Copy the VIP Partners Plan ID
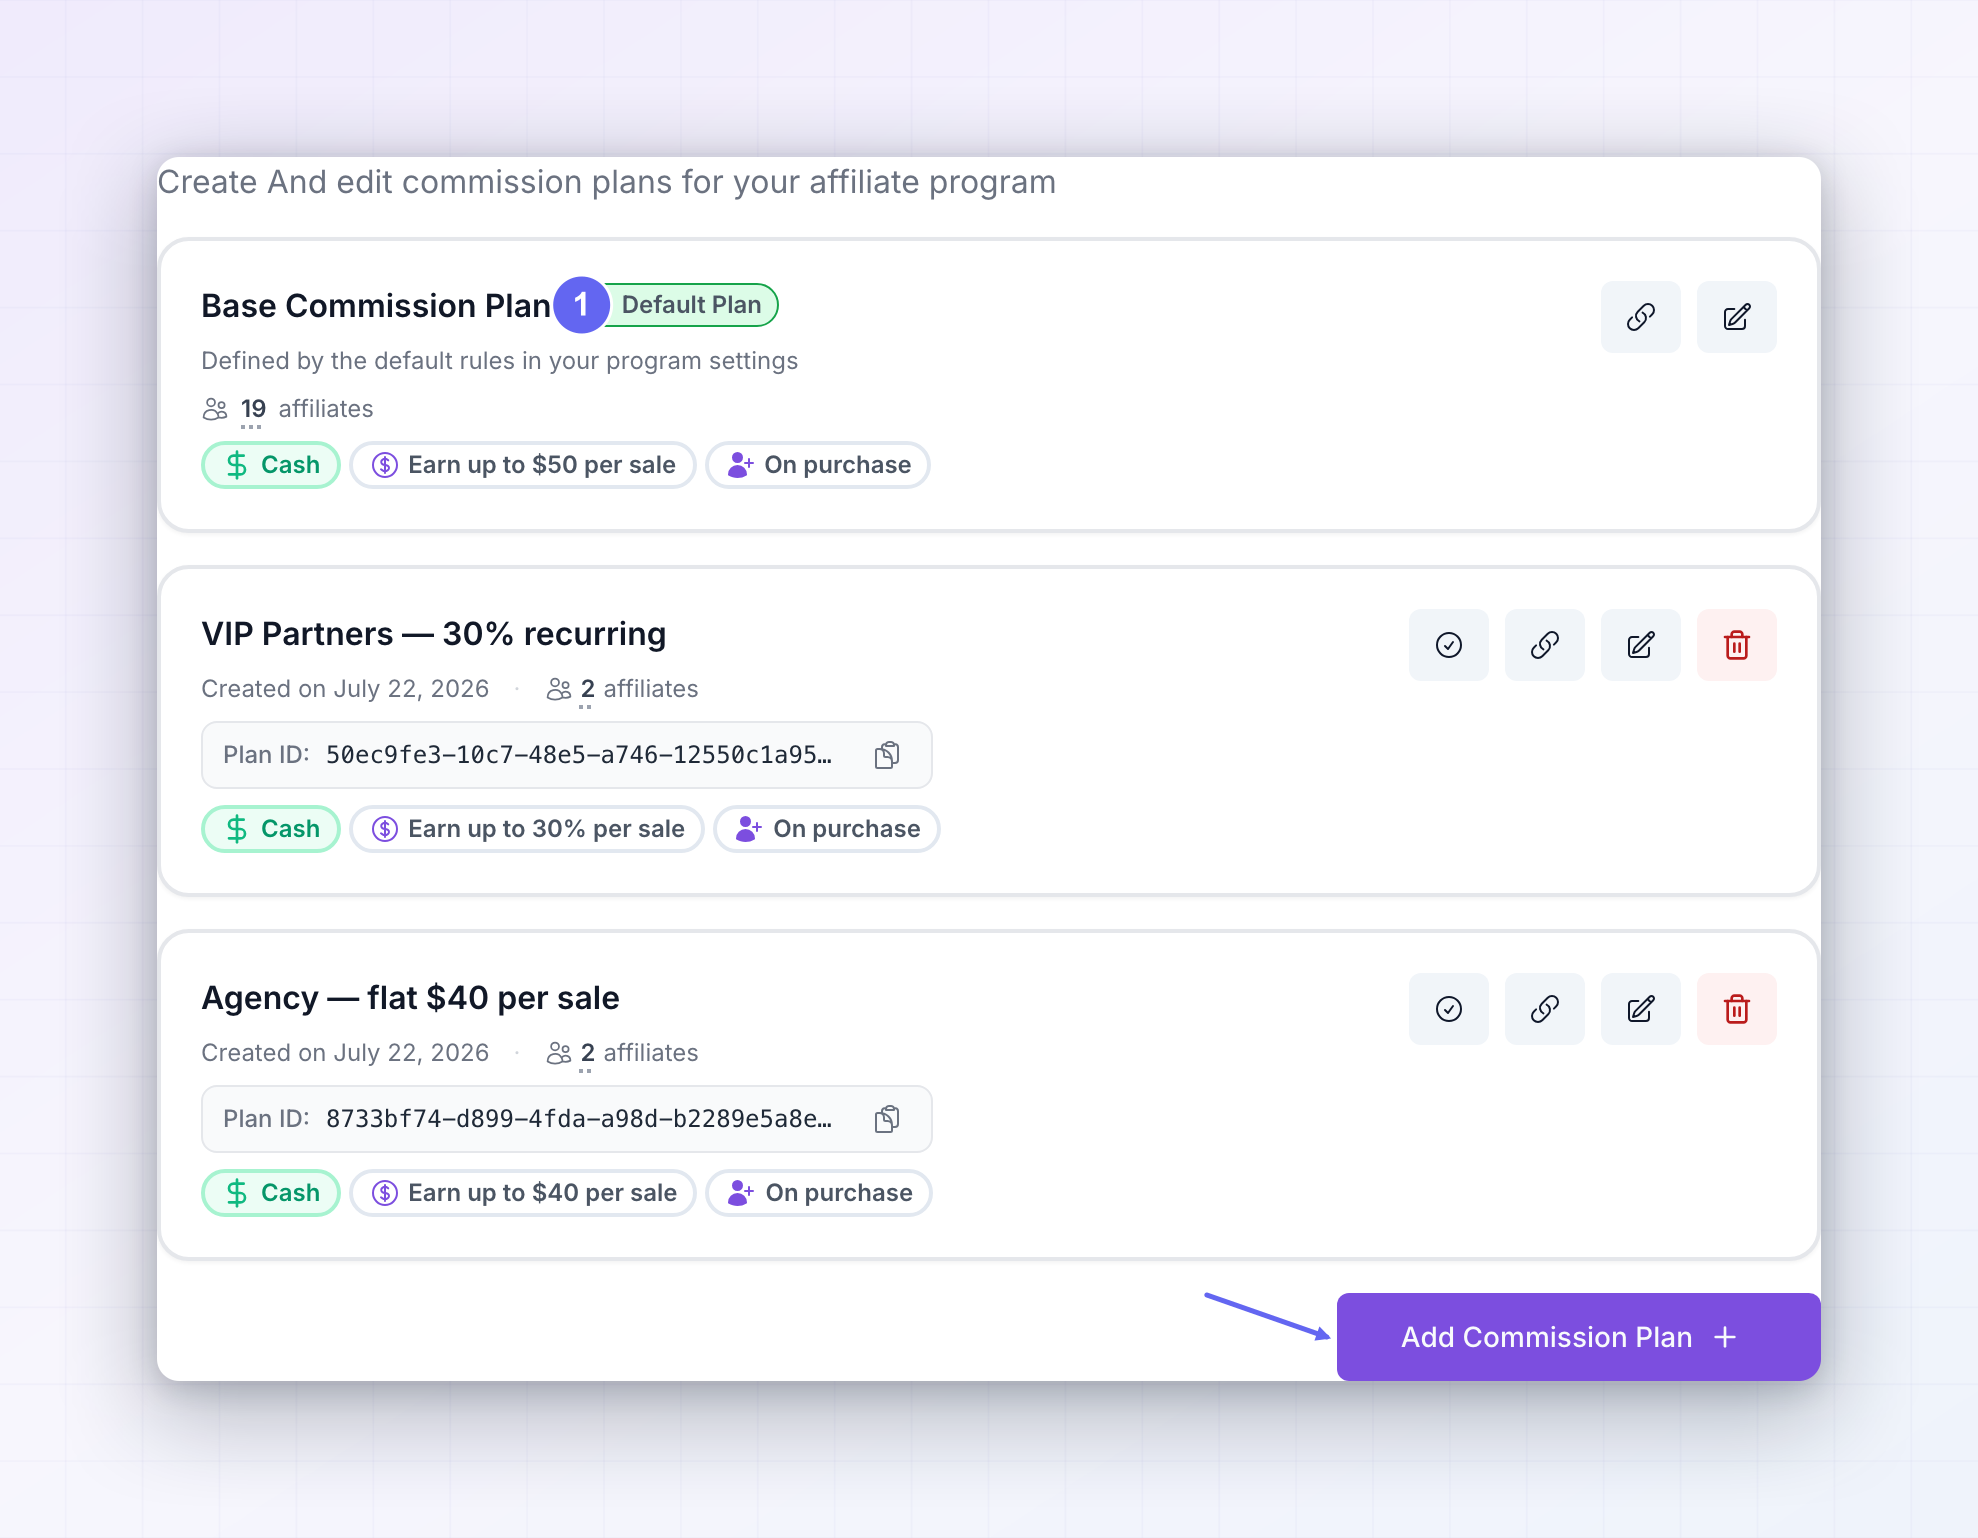This screenshot has width=1978, height=1538. 887,755
